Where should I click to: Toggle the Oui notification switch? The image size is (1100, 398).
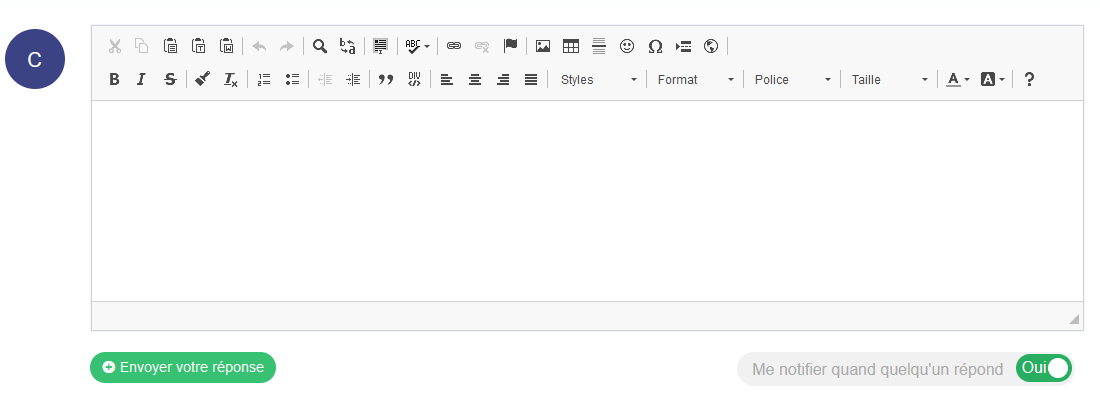tap(1044, 368)
